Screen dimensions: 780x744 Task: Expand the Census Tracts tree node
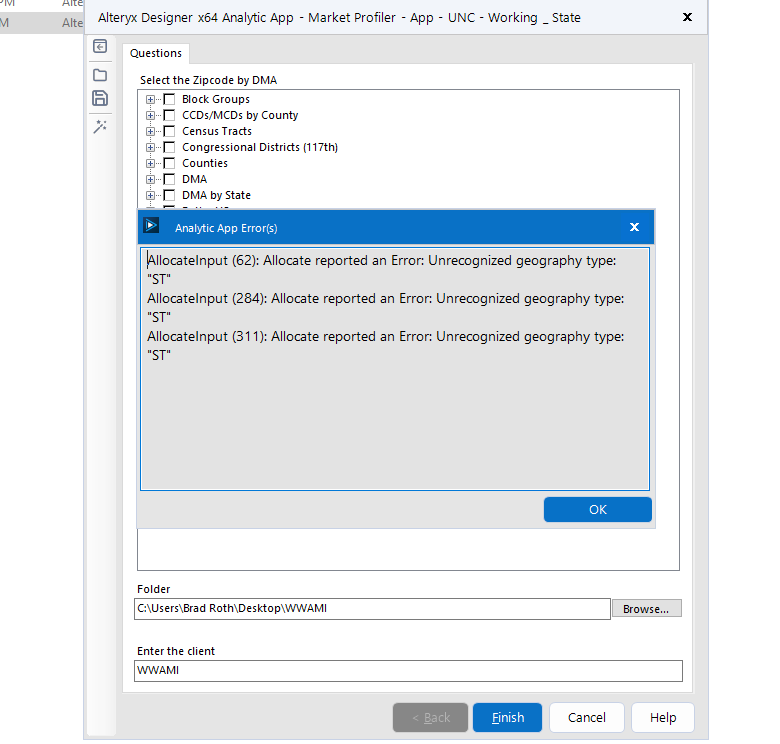point(150,131)
